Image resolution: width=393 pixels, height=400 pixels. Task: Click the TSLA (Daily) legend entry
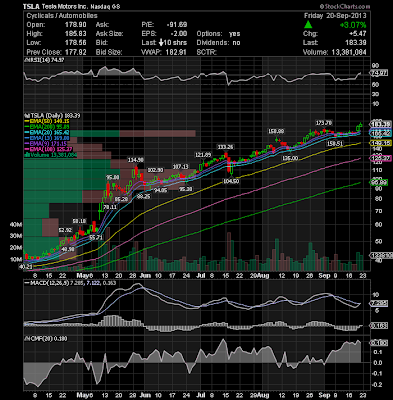click(53, 116)
